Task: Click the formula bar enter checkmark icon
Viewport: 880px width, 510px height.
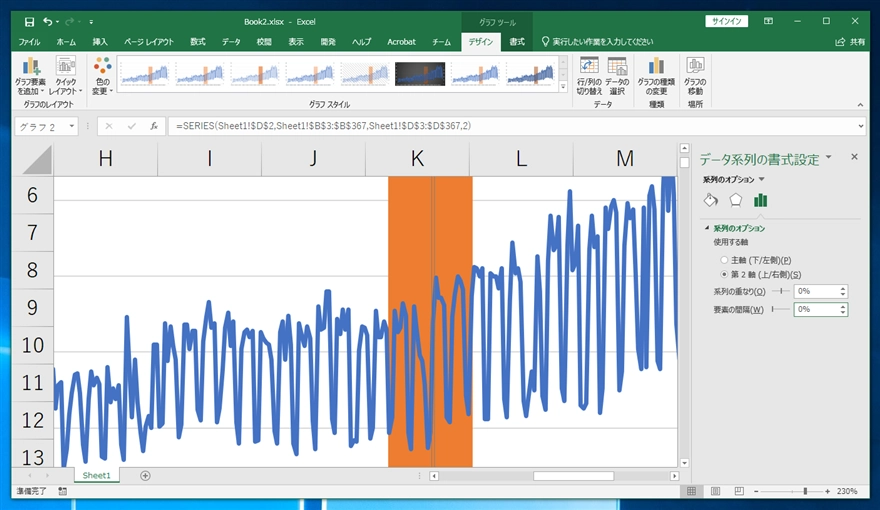Action: [x=131, y=126]
